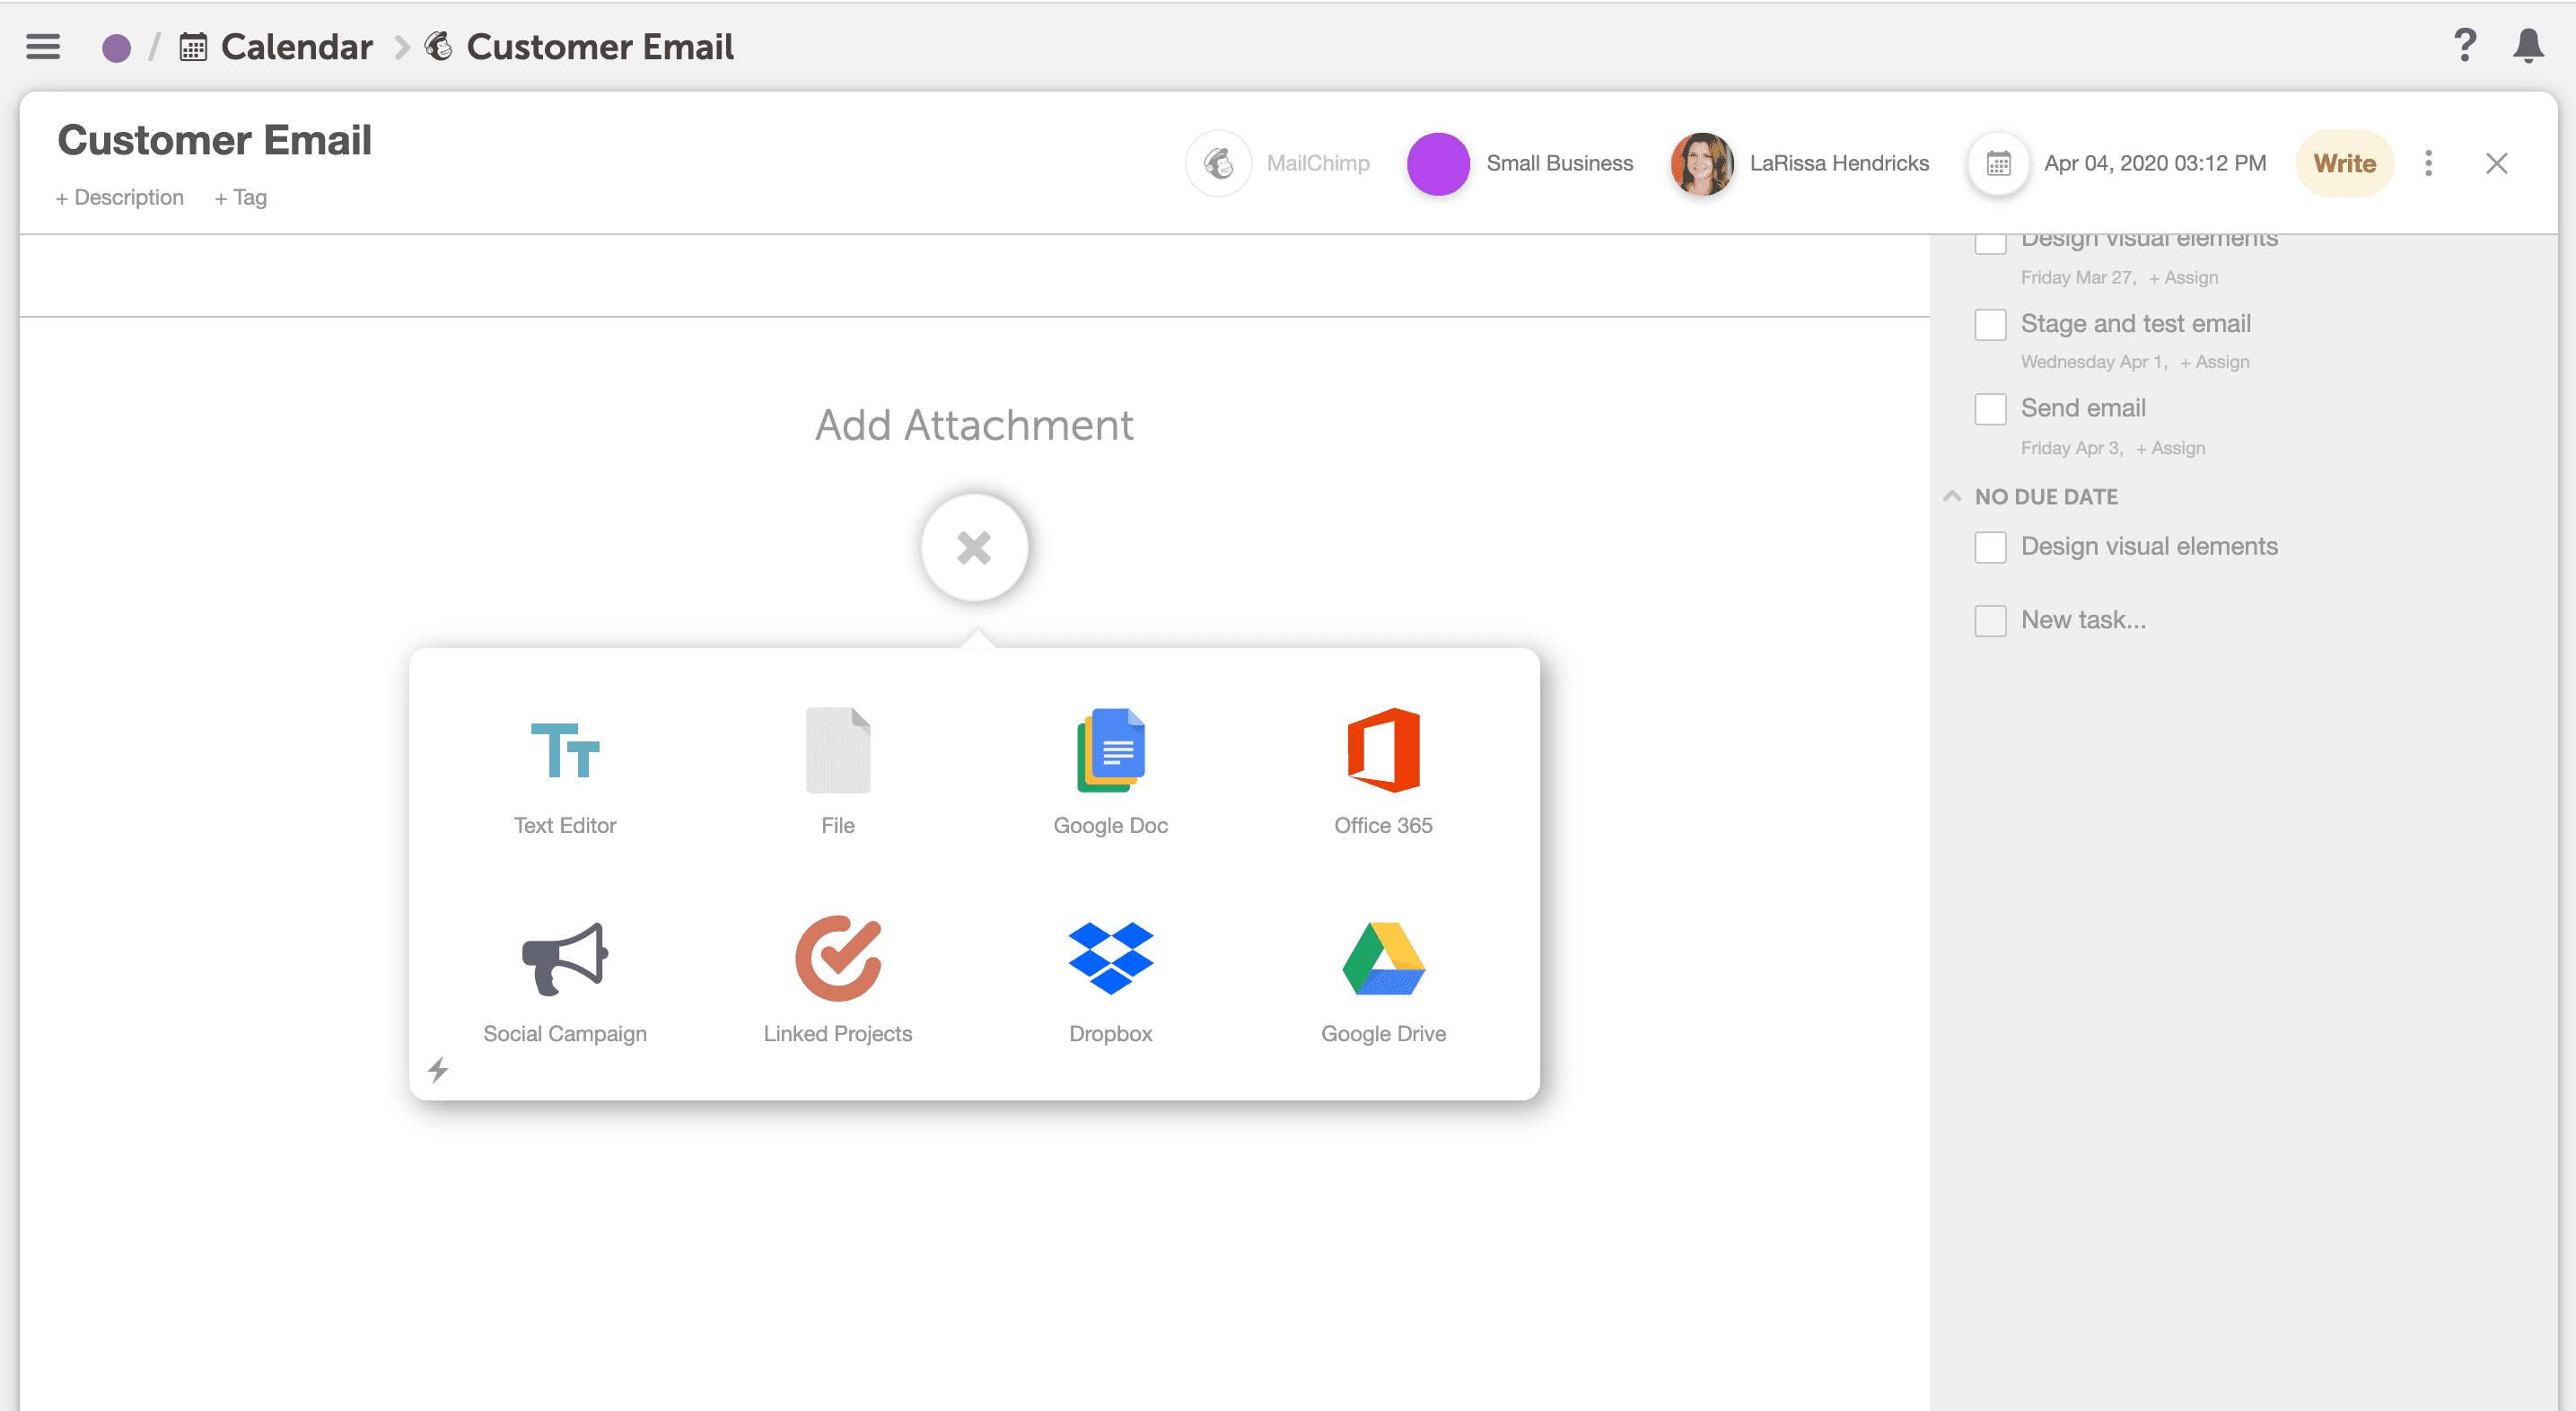Click the lightning bolt icon in popup

tap(438, 1070)
